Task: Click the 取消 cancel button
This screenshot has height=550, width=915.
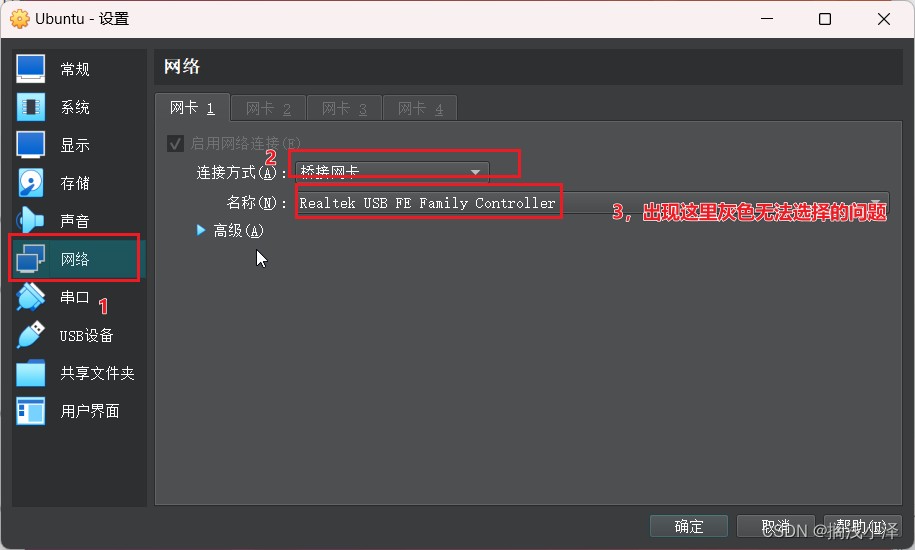Action: [x=776, y=526]
